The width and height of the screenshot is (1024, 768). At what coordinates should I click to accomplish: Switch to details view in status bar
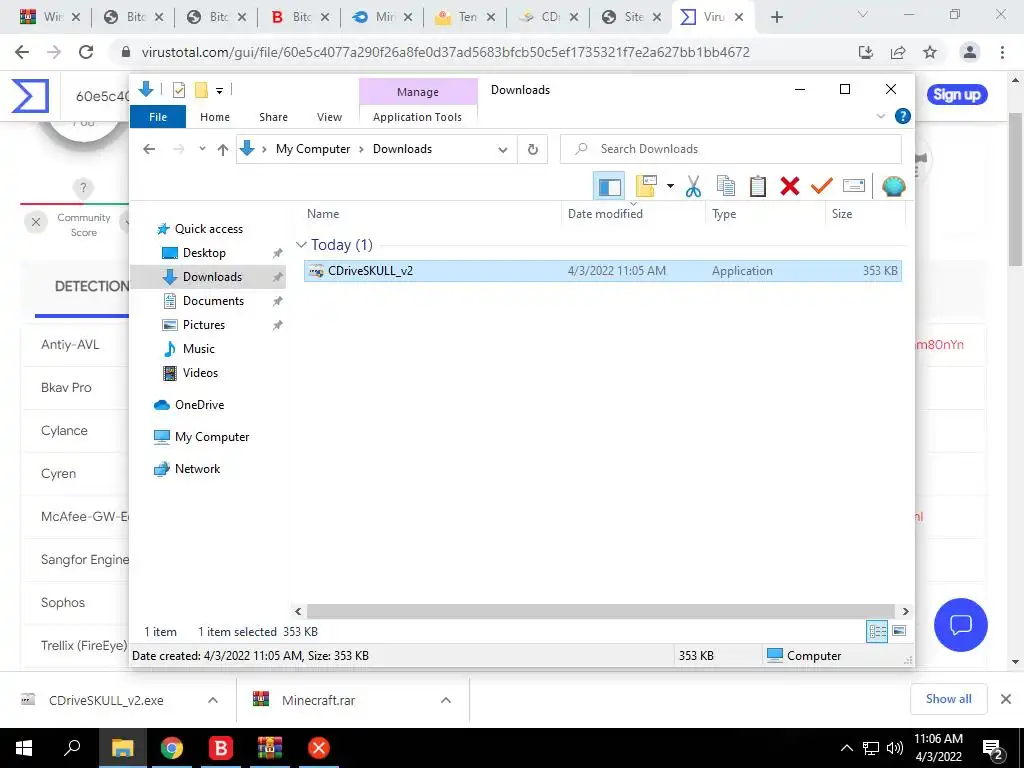877,631
